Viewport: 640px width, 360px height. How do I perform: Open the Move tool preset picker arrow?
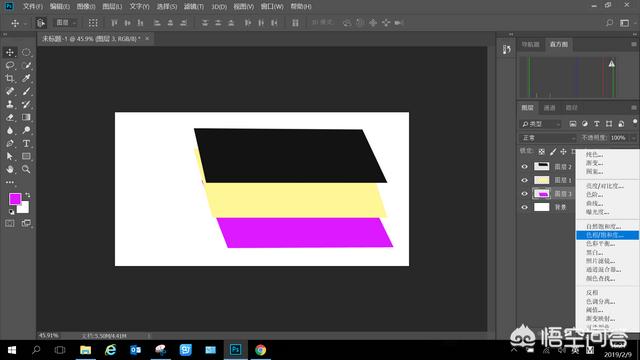(25, 23)
